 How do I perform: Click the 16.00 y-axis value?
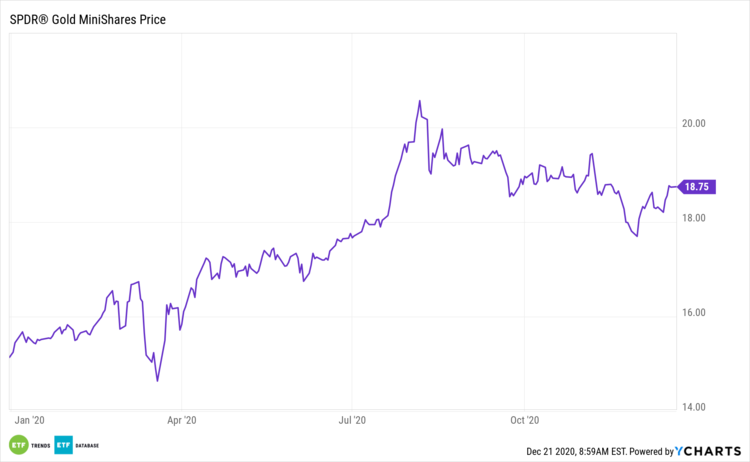693,312
